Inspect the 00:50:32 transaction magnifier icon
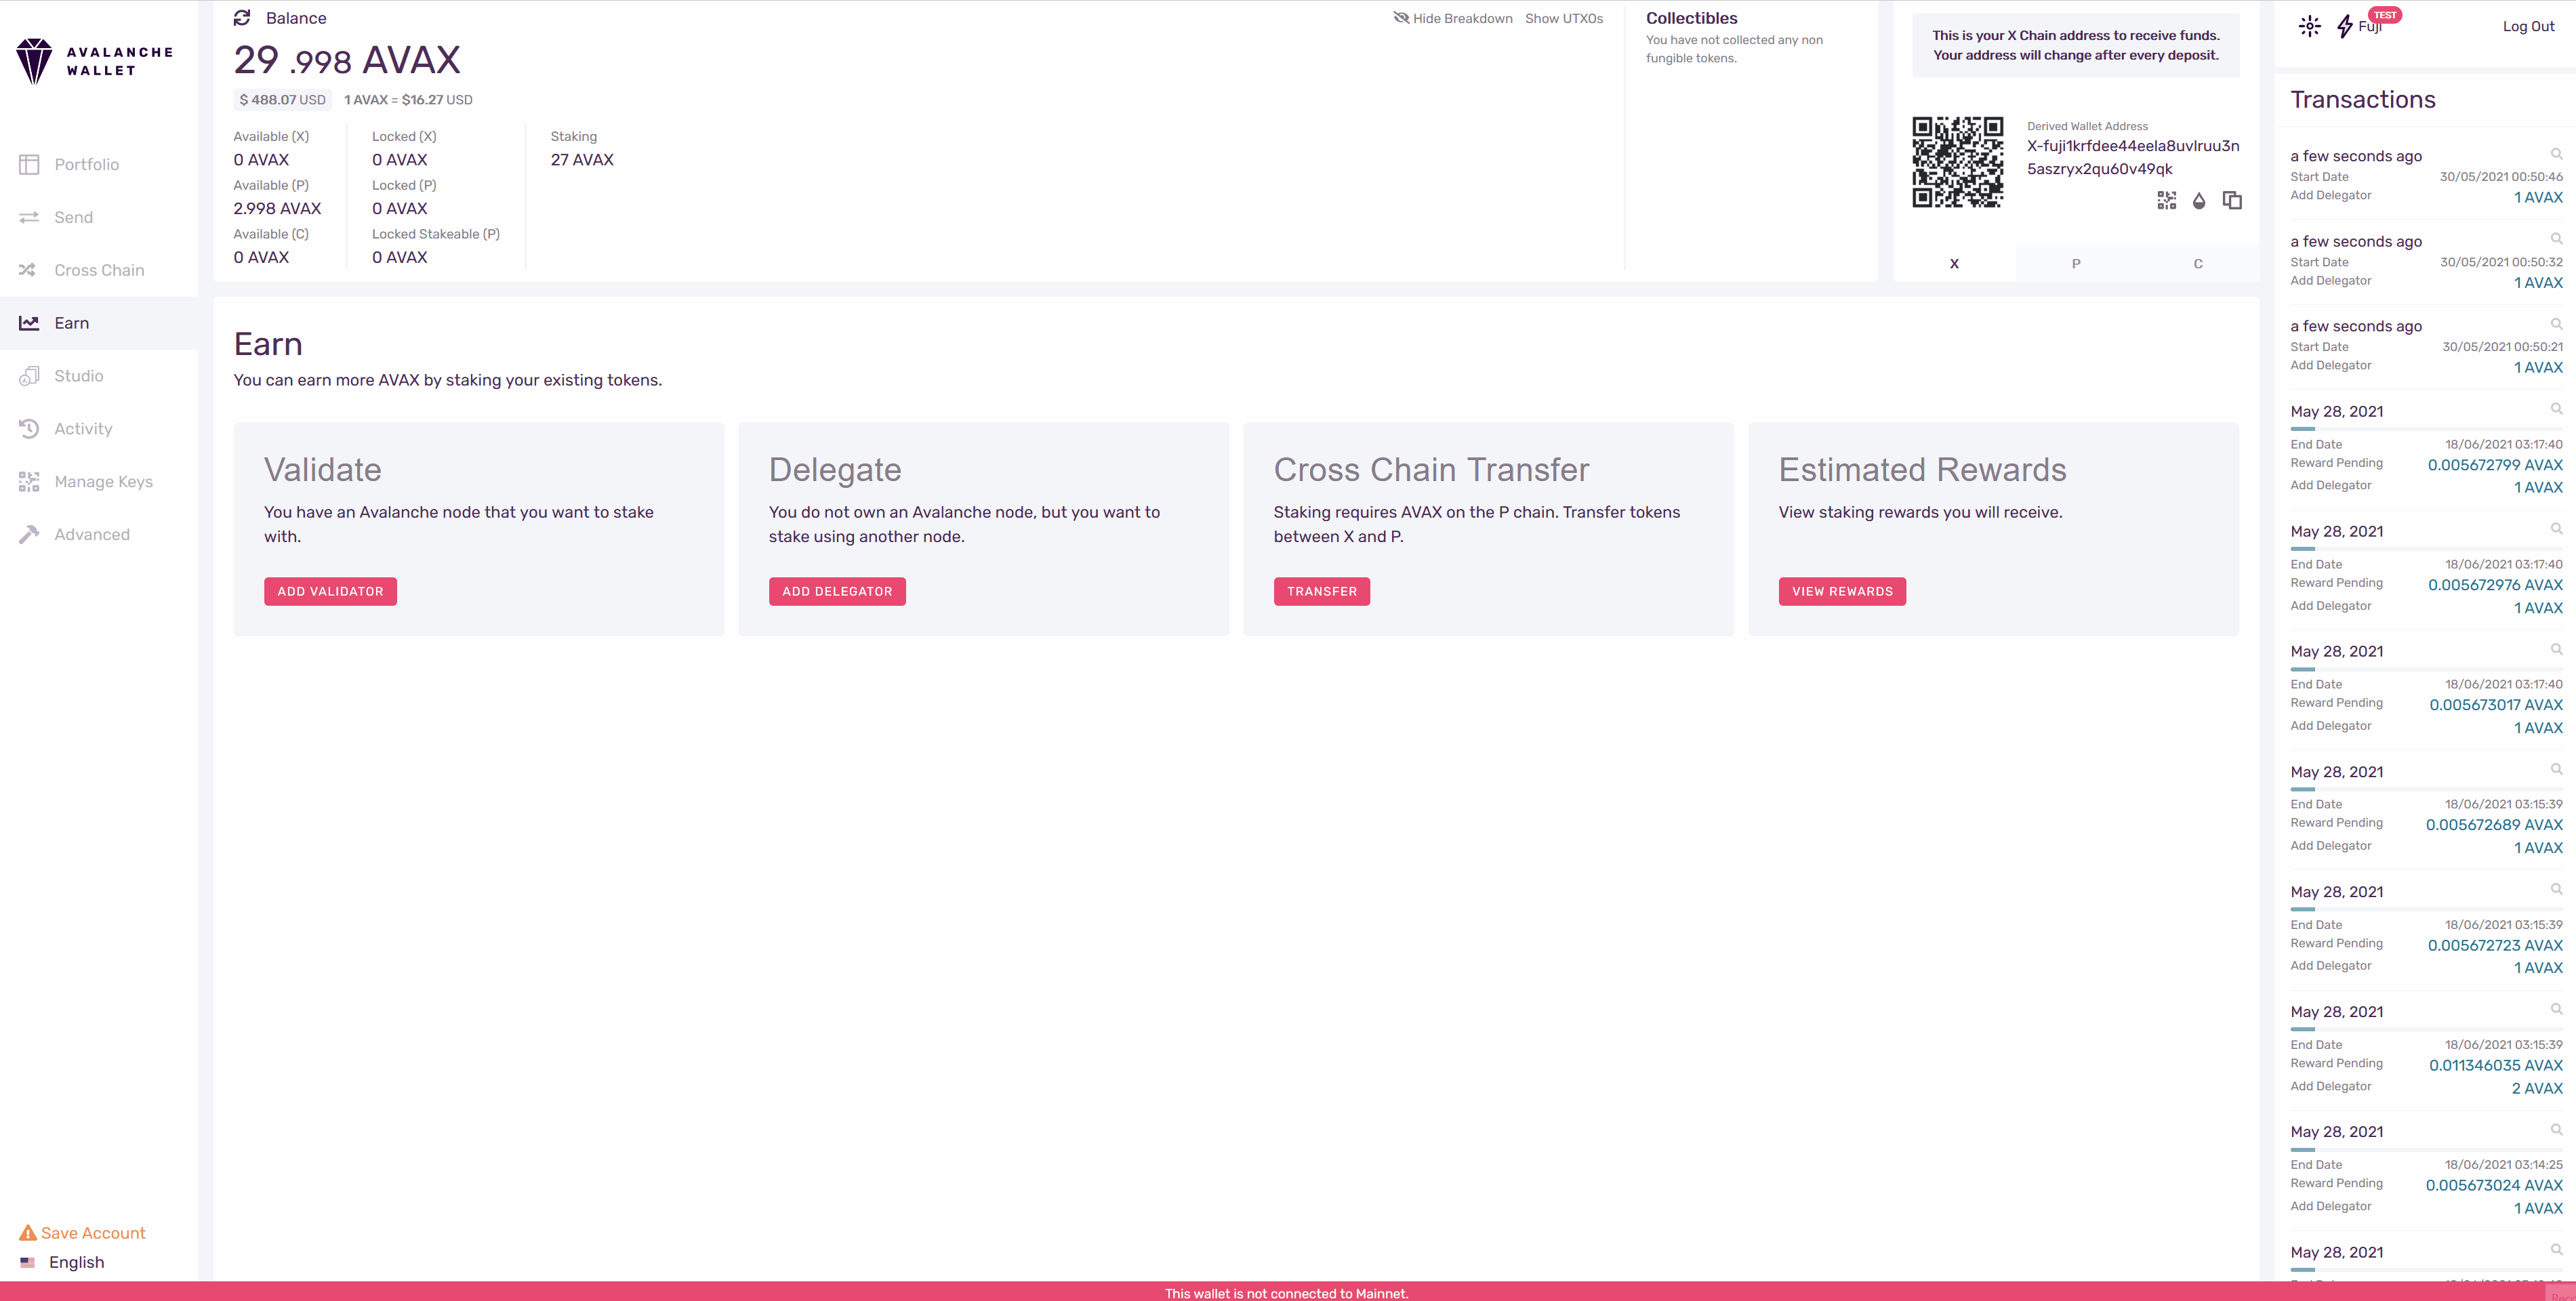Screen dimensions: 2576x1301 pyautogui.click(x=2556, y=238)
